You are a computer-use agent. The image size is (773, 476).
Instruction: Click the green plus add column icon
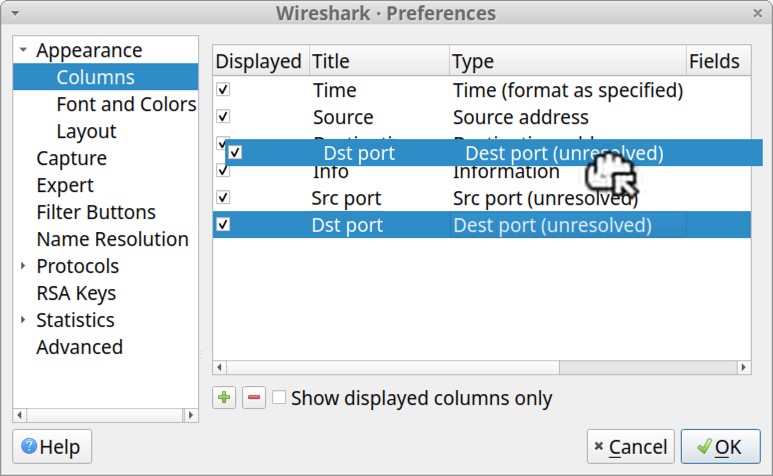[x=224, y=397]
